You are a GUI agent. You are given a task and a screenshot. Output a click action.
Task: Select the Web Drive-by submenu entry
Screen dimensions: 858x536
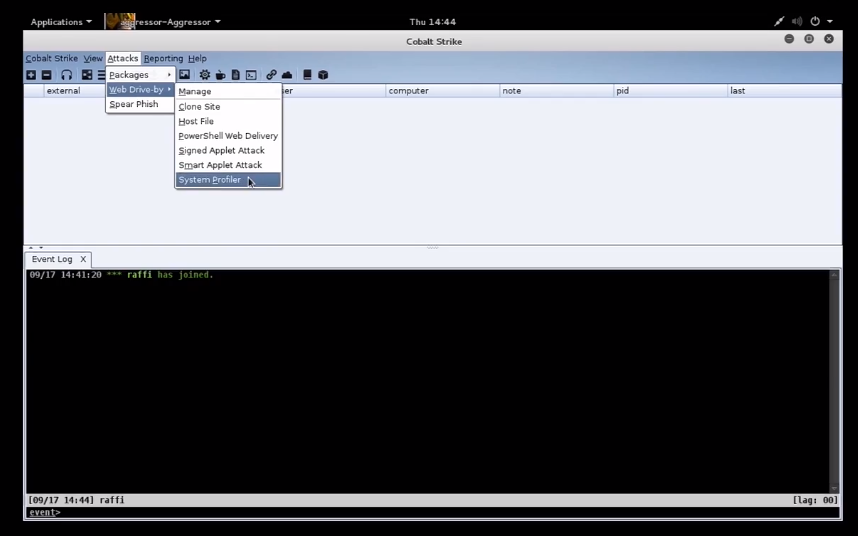coord(140,90)
